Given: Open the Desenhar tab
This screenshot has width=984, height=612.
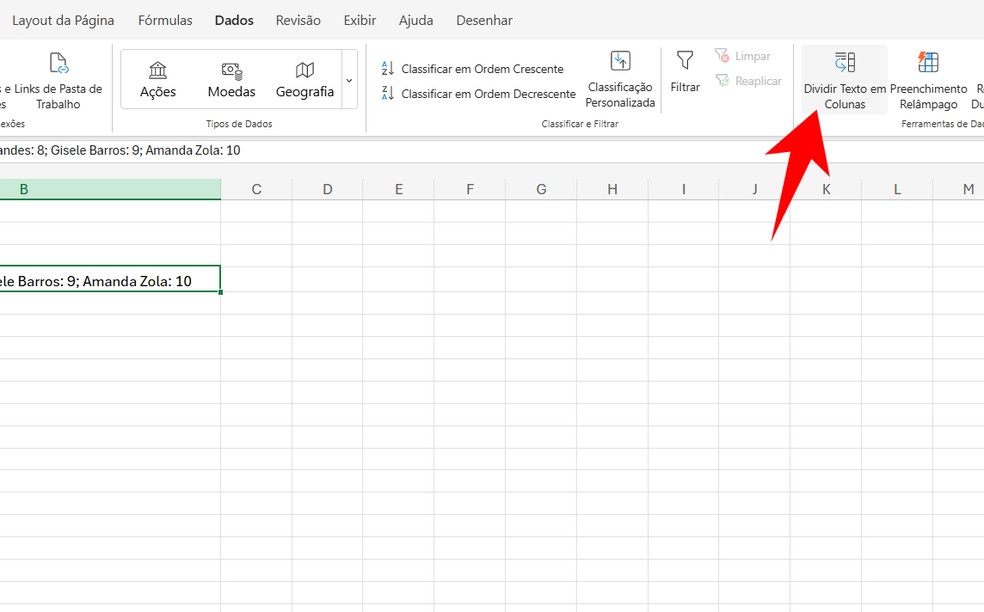Looking at the screenshot, I should tap(484, 19).
